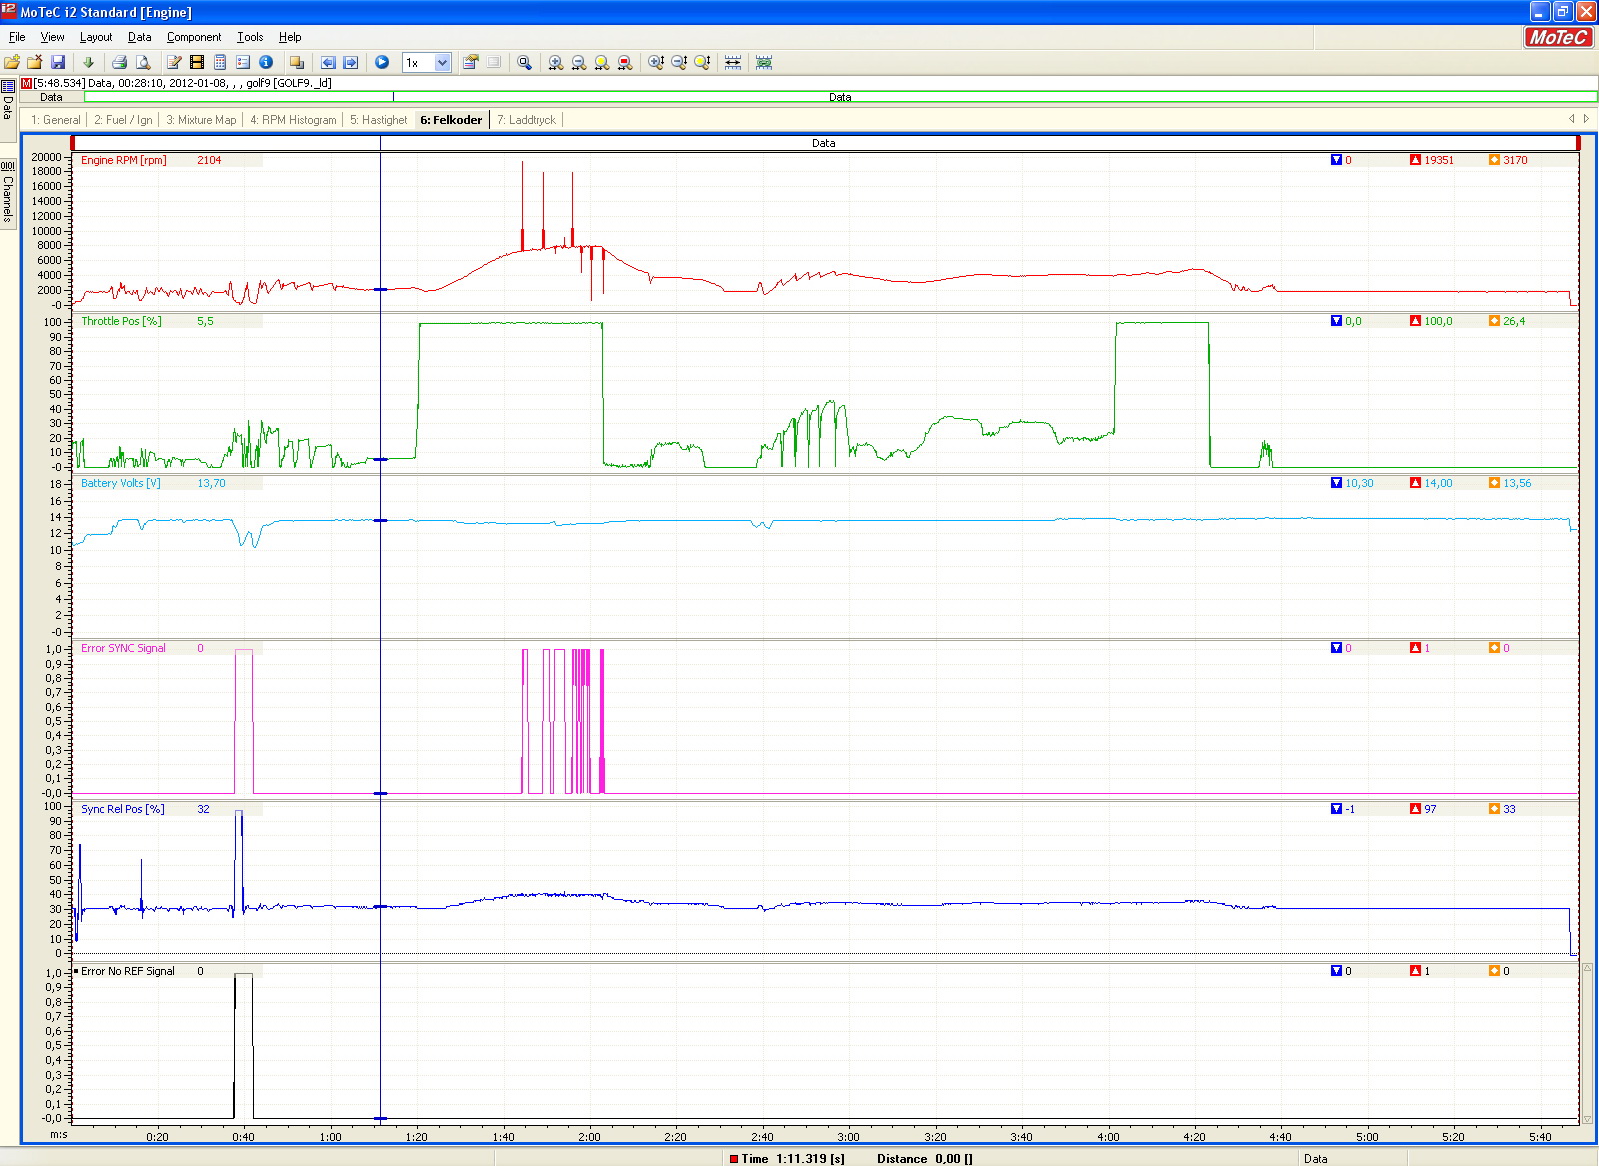The image size is (1599, 1166).
Task: Click the log file entry golf9 [GOLF9._ld]
Action: (289, 83)
